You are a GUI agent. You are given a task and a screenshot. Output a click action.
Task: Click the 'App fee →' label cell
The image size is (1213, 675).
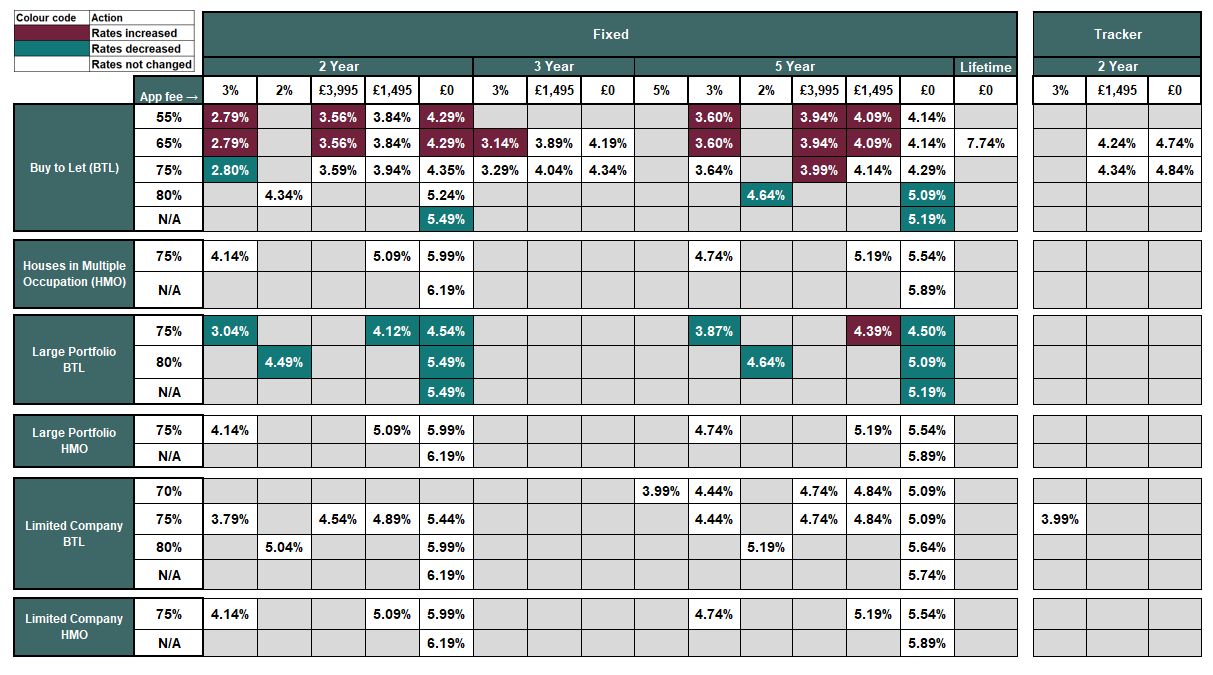click(x=168, y=97)
